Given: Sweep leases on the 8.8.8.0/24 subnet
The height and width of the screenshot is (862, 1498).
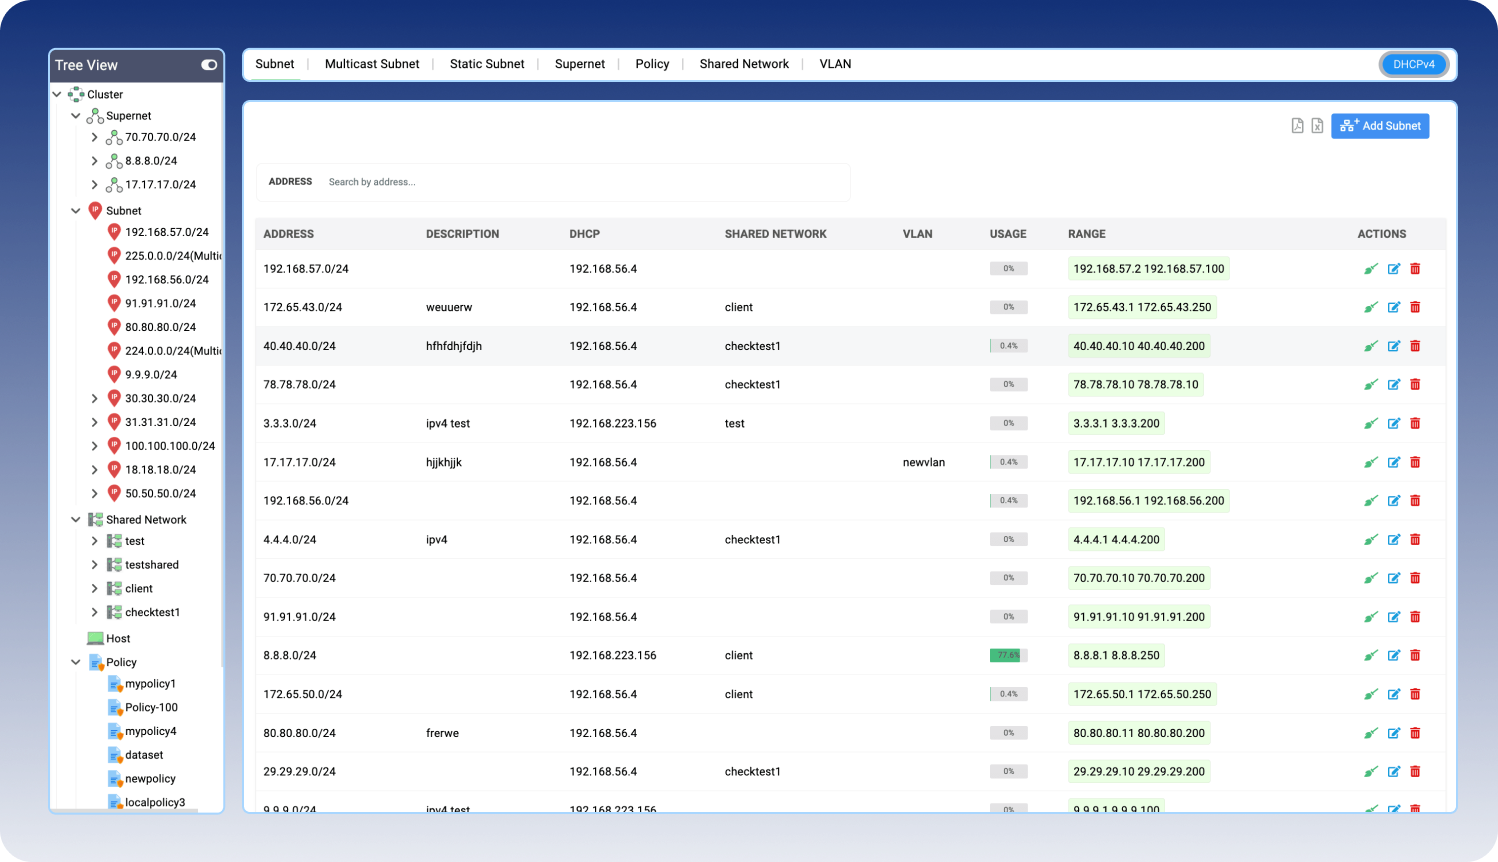Looking at the screenshot, I should (x=1371, y=655).
